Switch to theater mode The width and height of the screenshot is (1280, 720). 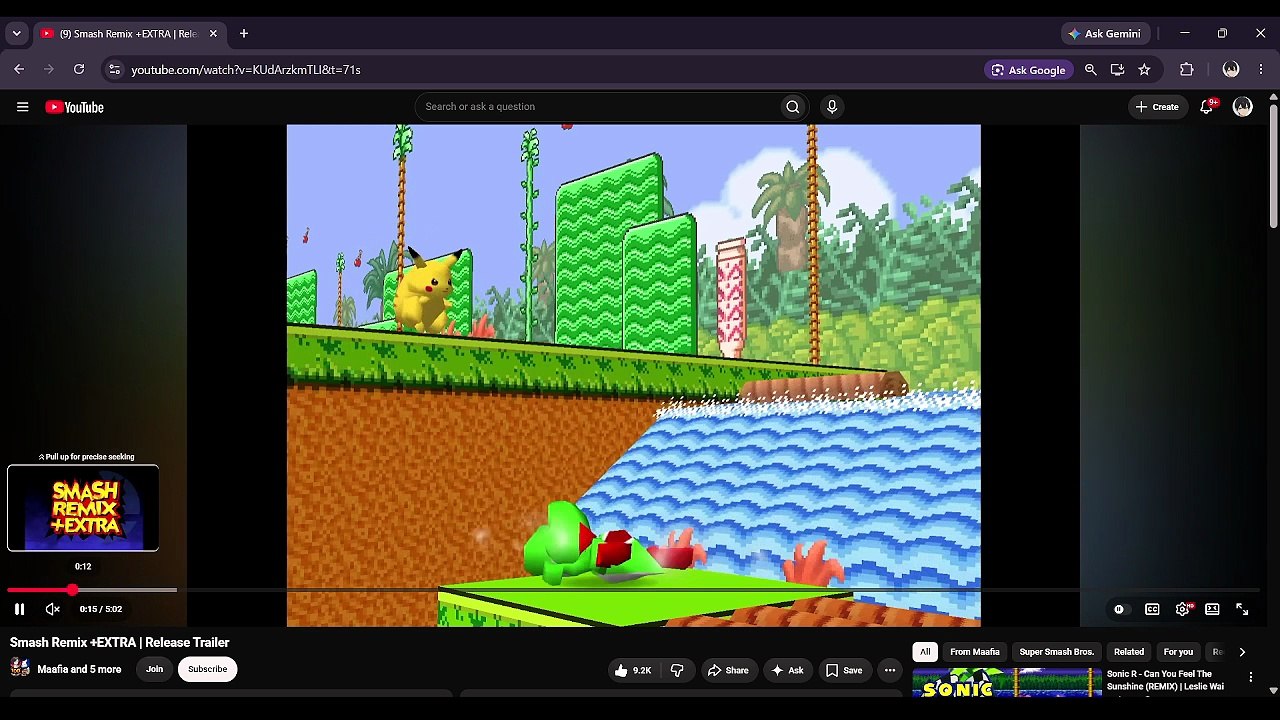click(1212, 609)
